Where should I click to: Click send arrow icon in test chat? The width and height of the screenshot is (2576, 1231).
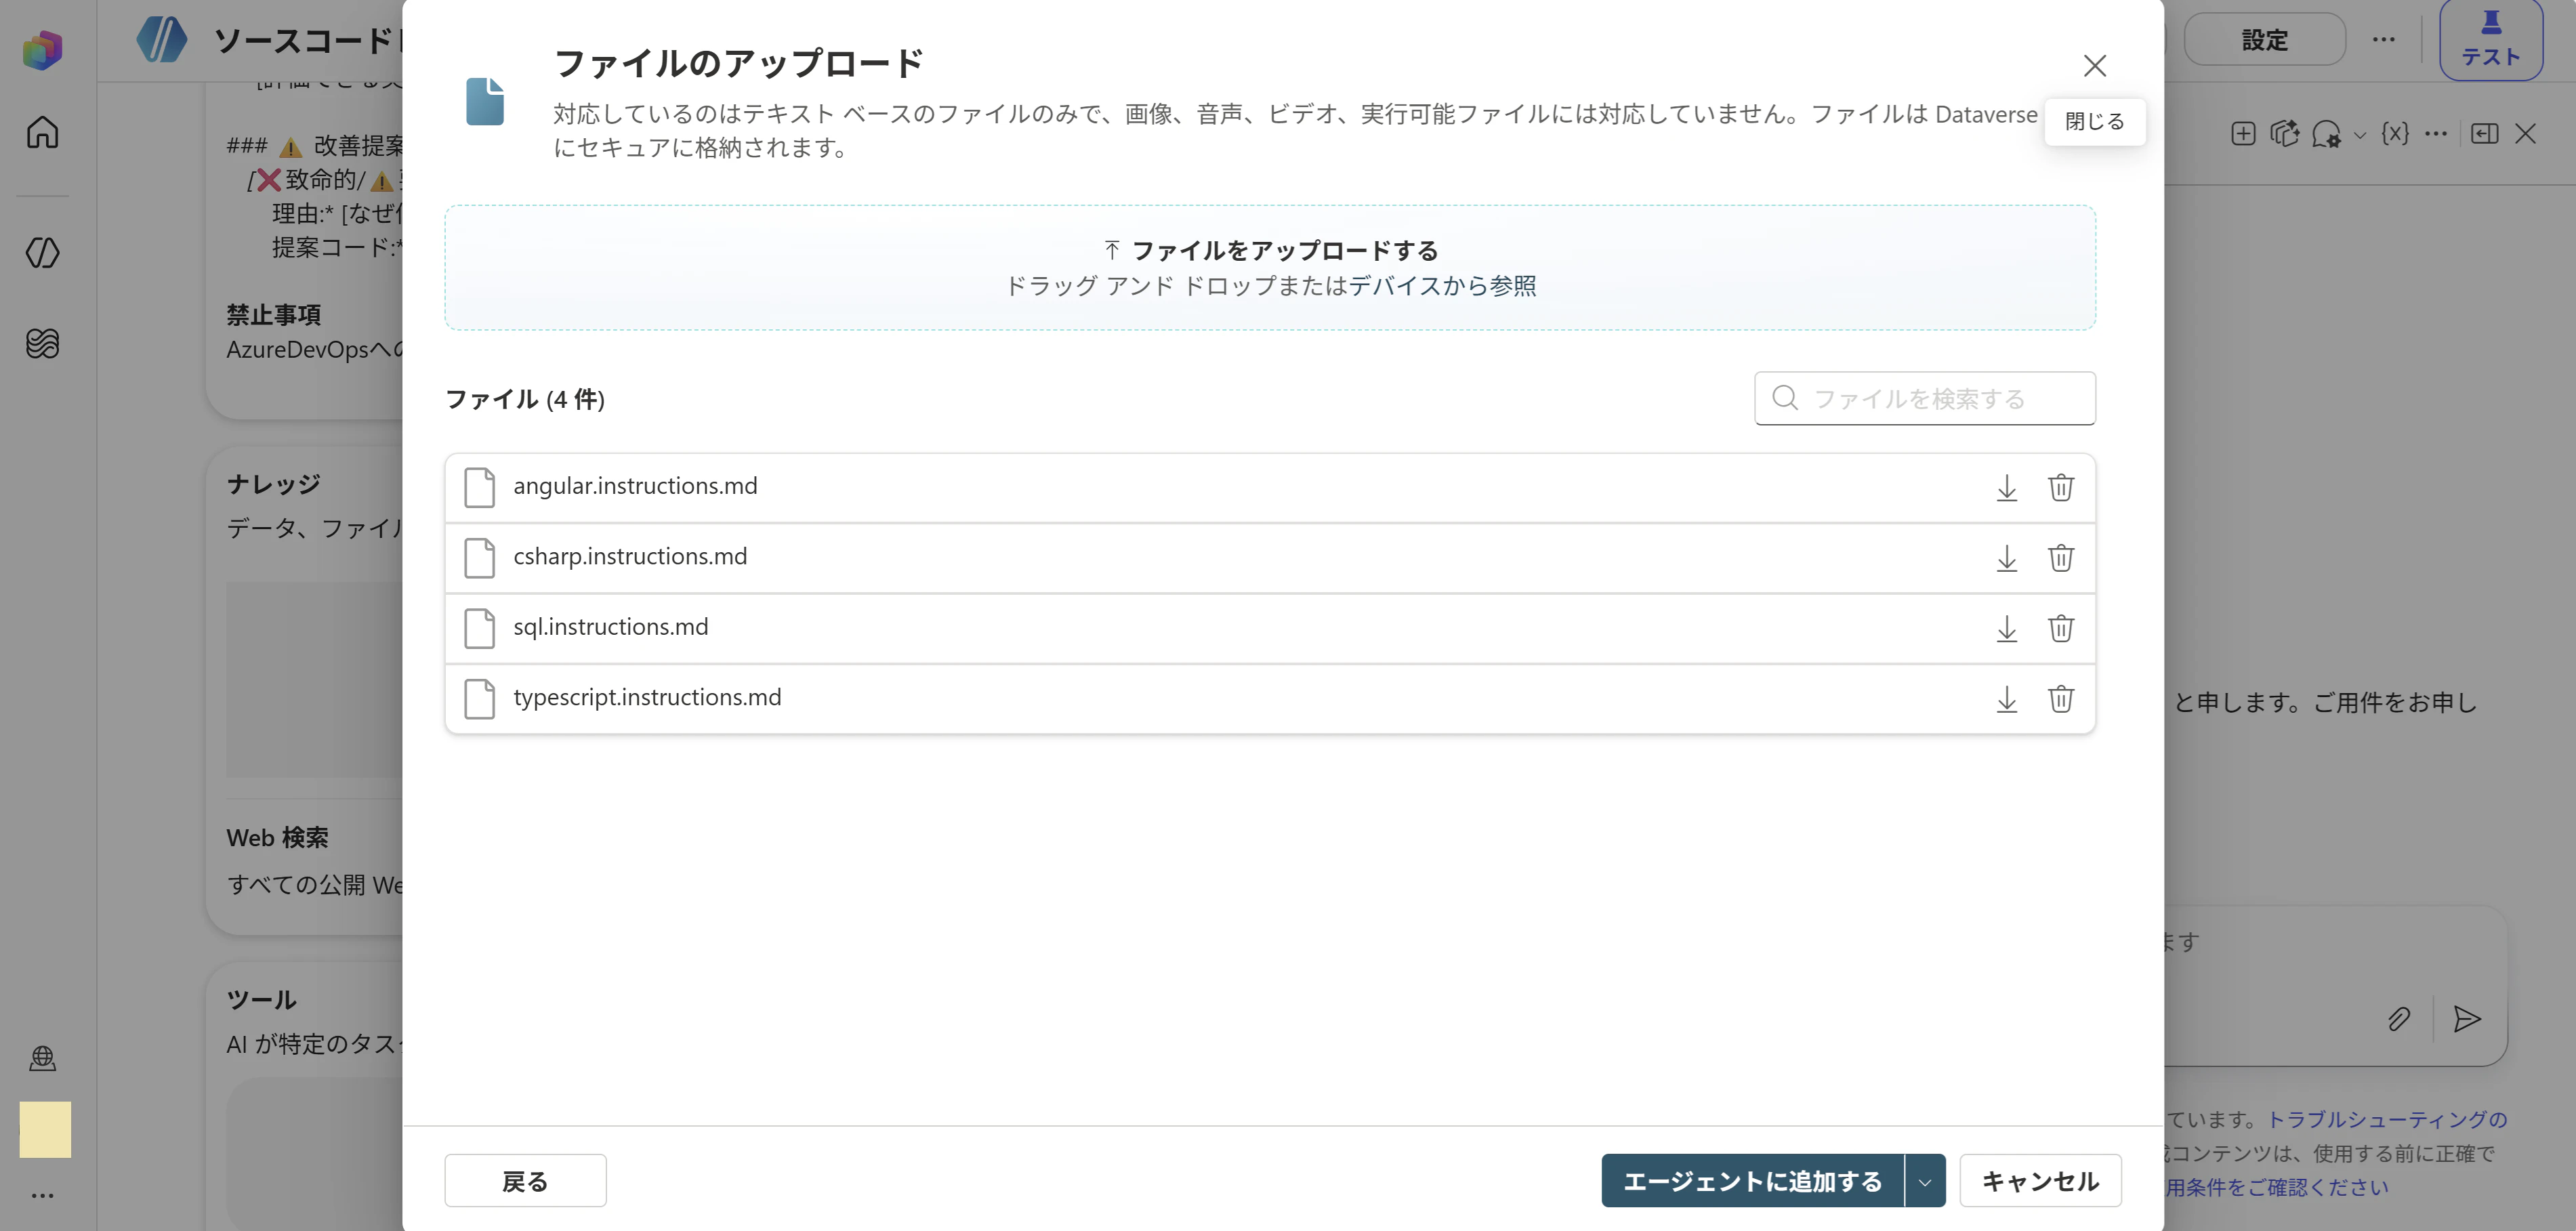point(2466,1019)
